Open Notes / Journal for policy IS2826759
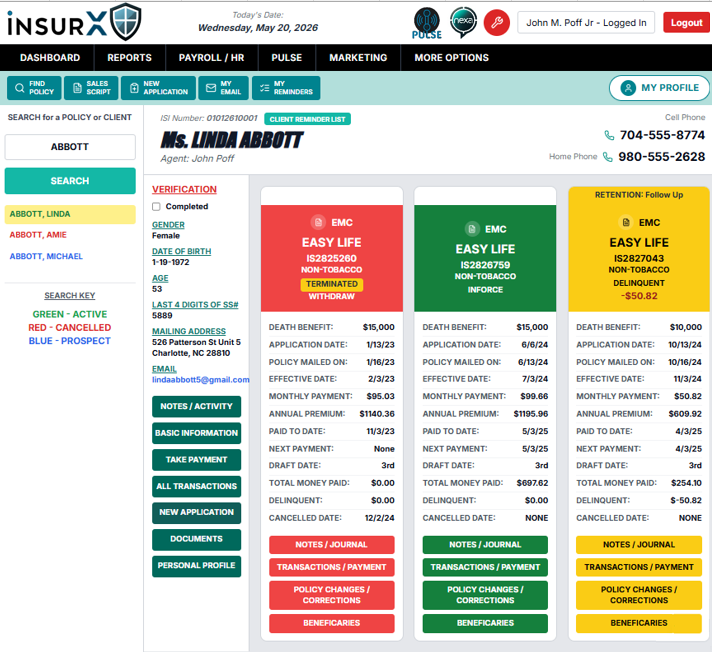This screenshot has height=652, width=712. (x=485, y=545)
